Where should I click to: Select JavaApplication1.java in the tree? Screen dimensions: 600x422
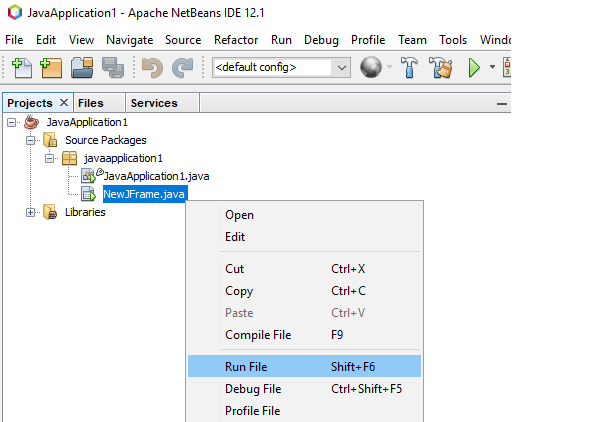click(156, 176)
